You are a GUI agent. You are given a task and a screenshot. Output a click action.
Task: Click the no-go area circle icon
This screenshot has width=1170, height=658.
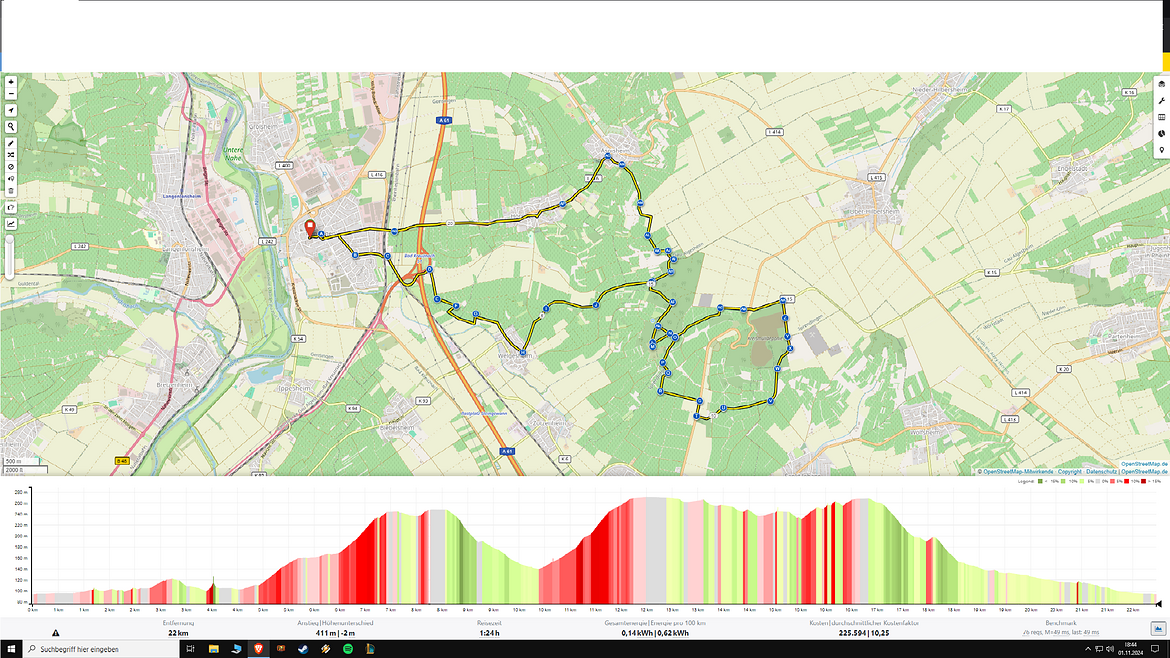click(x=10, y=166)
